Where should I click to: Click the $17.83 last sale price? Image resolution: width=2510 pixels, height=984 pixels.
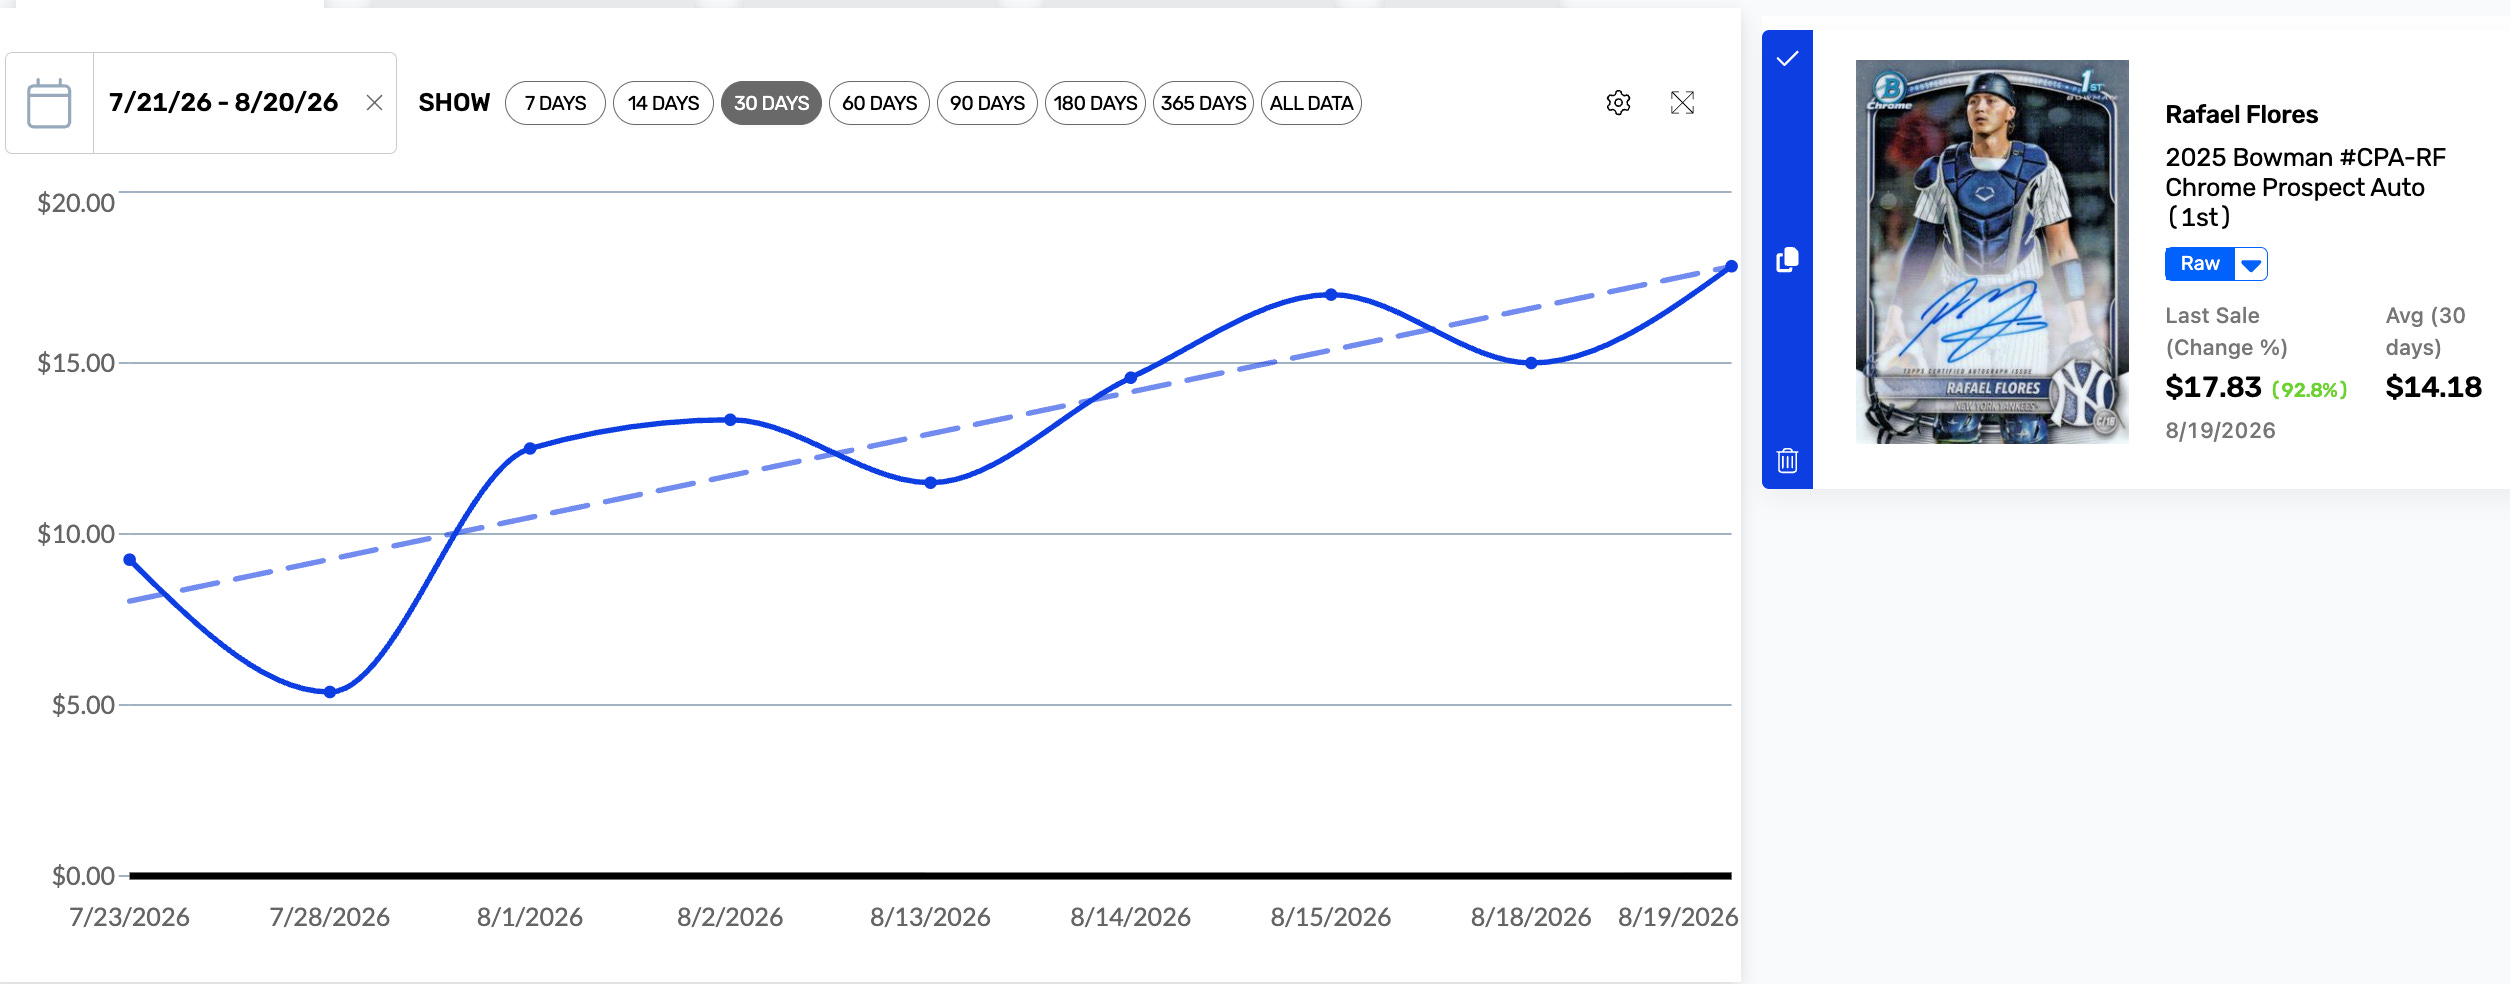[x=2213, y=387]
